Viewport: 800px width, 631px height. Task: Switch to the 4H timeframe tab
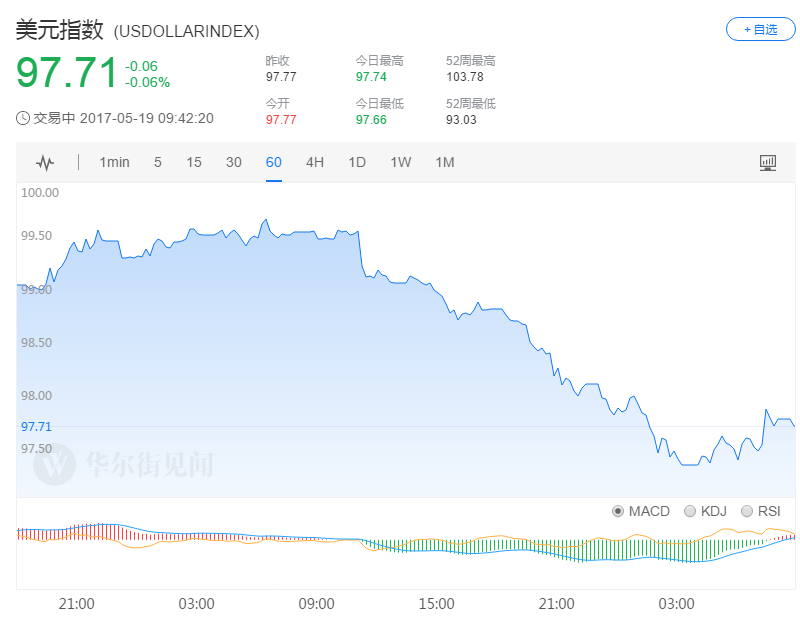pyautogui.click(x=315, y=163)
